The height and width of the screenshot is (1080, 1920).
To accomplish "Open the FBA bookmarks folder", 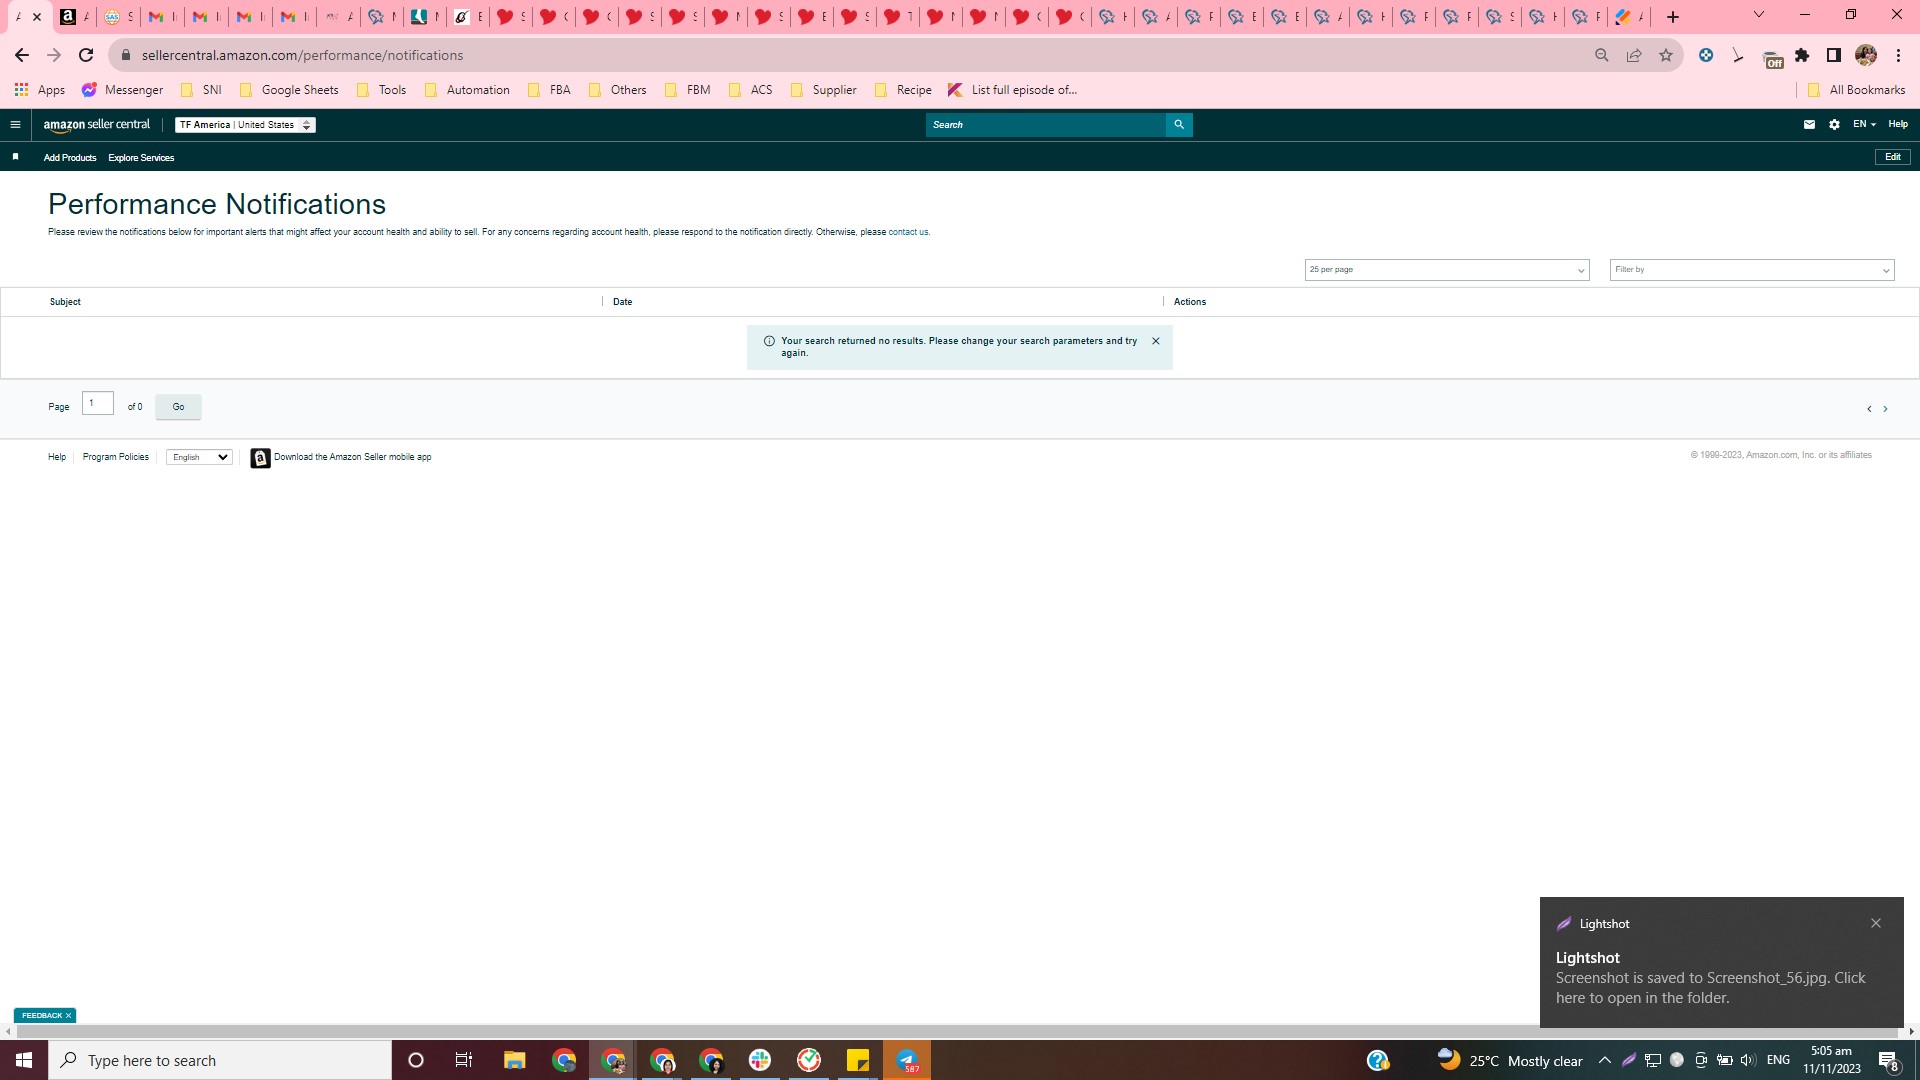I will pos(549,90).
